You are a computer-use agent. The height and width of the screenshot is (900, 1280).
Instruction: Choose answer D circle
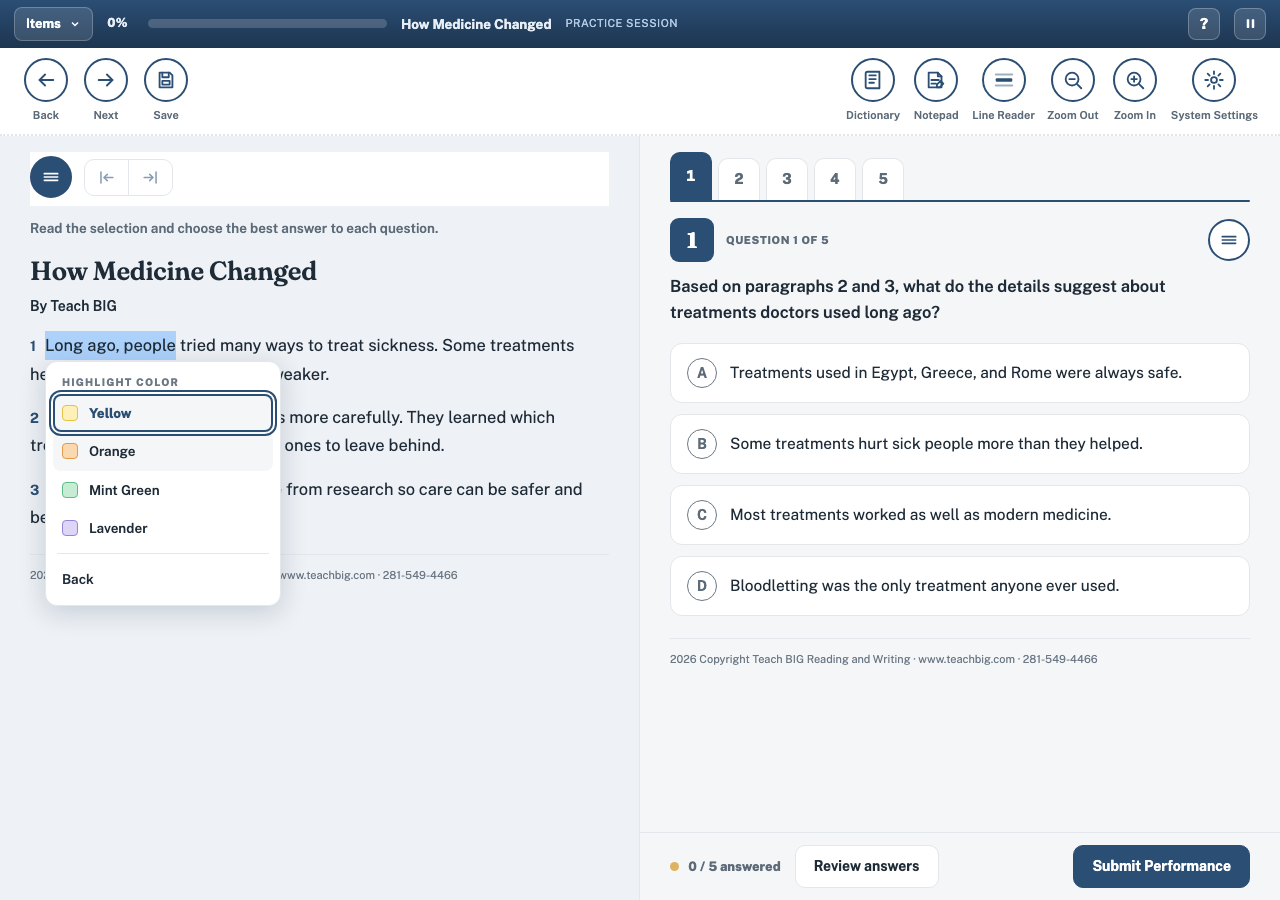pos(702,586)
